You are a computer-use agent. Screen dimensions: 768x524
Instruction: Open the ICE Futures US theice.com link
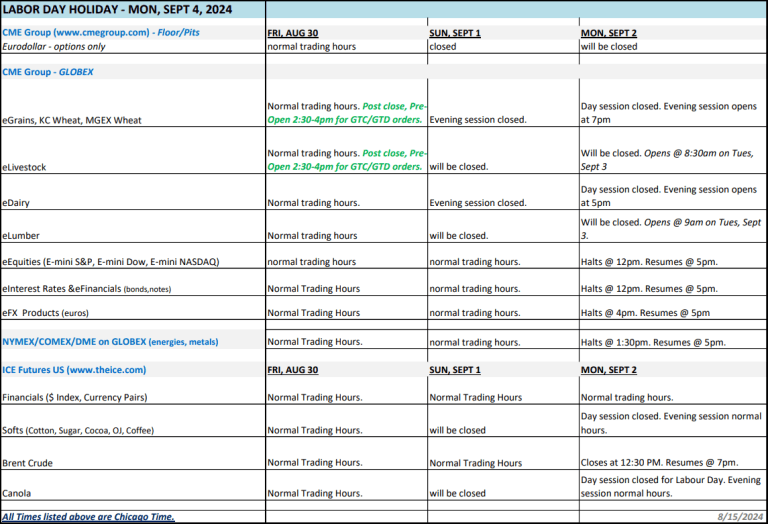tap(74, 369)
